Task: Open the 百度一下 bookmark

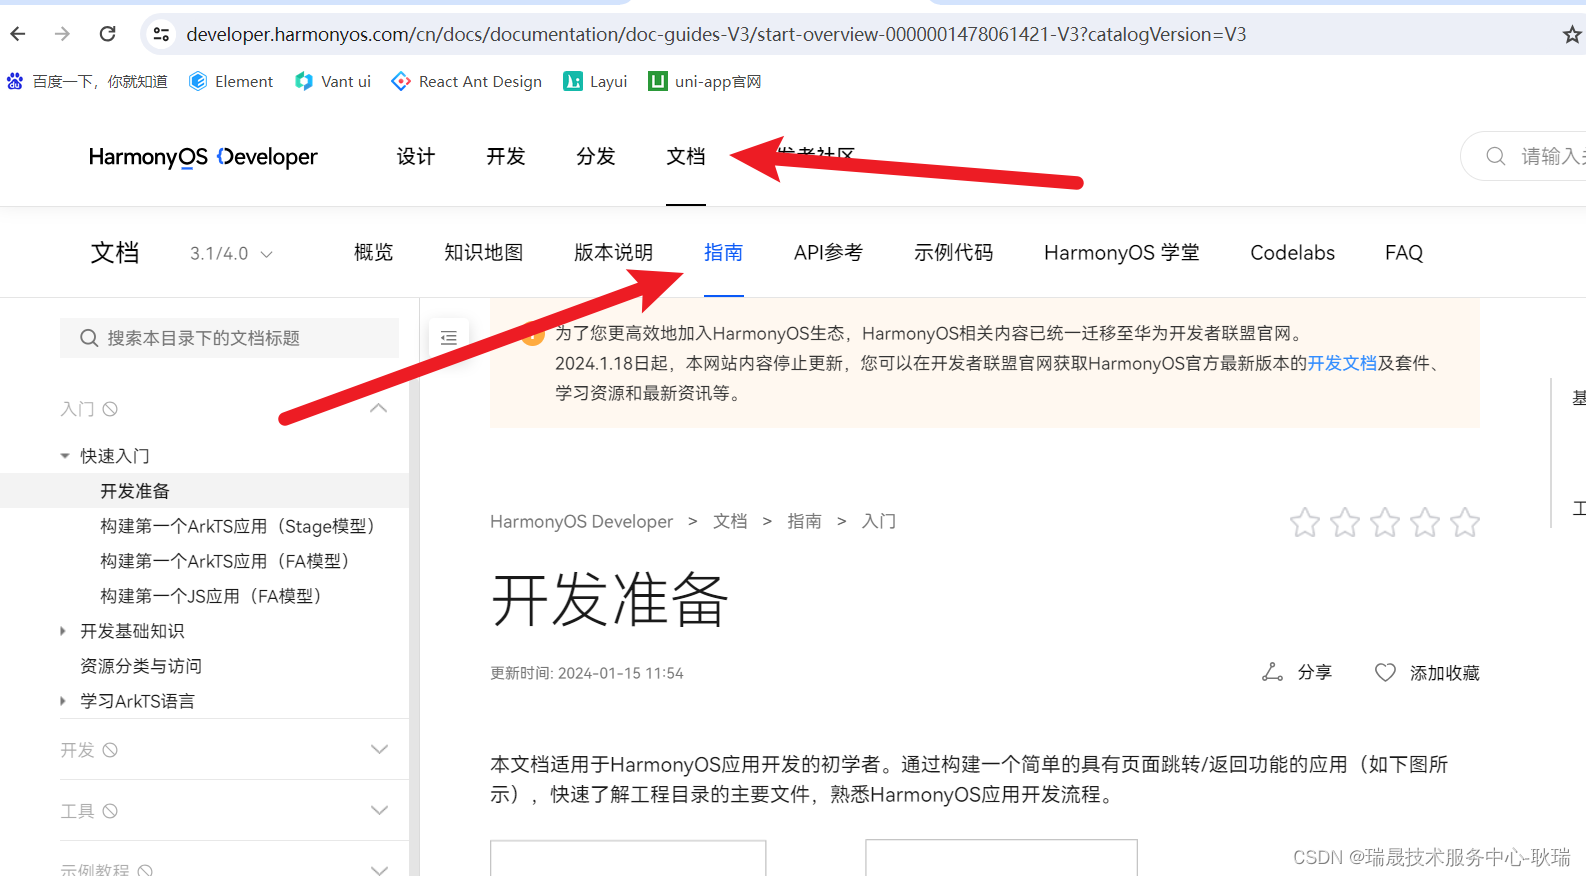Action: pos(87,81)
